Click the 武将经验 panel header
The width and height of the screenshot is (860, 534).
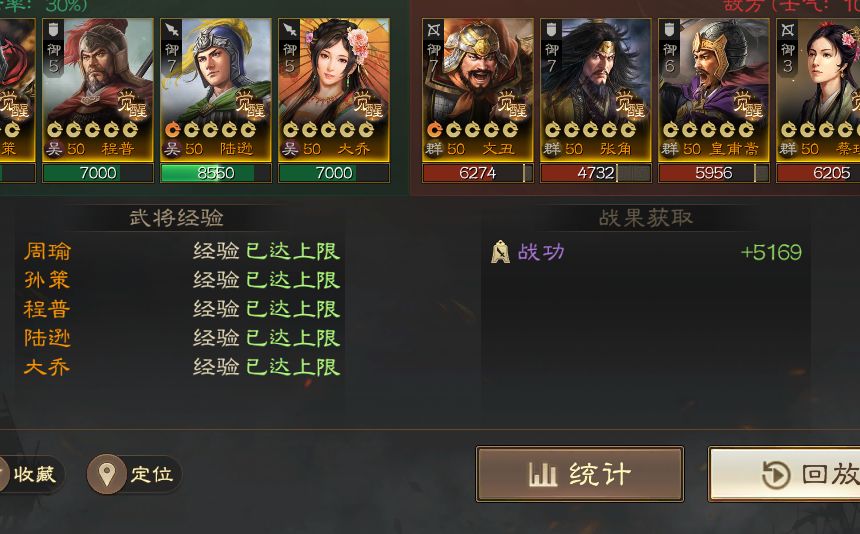point(177,218)
